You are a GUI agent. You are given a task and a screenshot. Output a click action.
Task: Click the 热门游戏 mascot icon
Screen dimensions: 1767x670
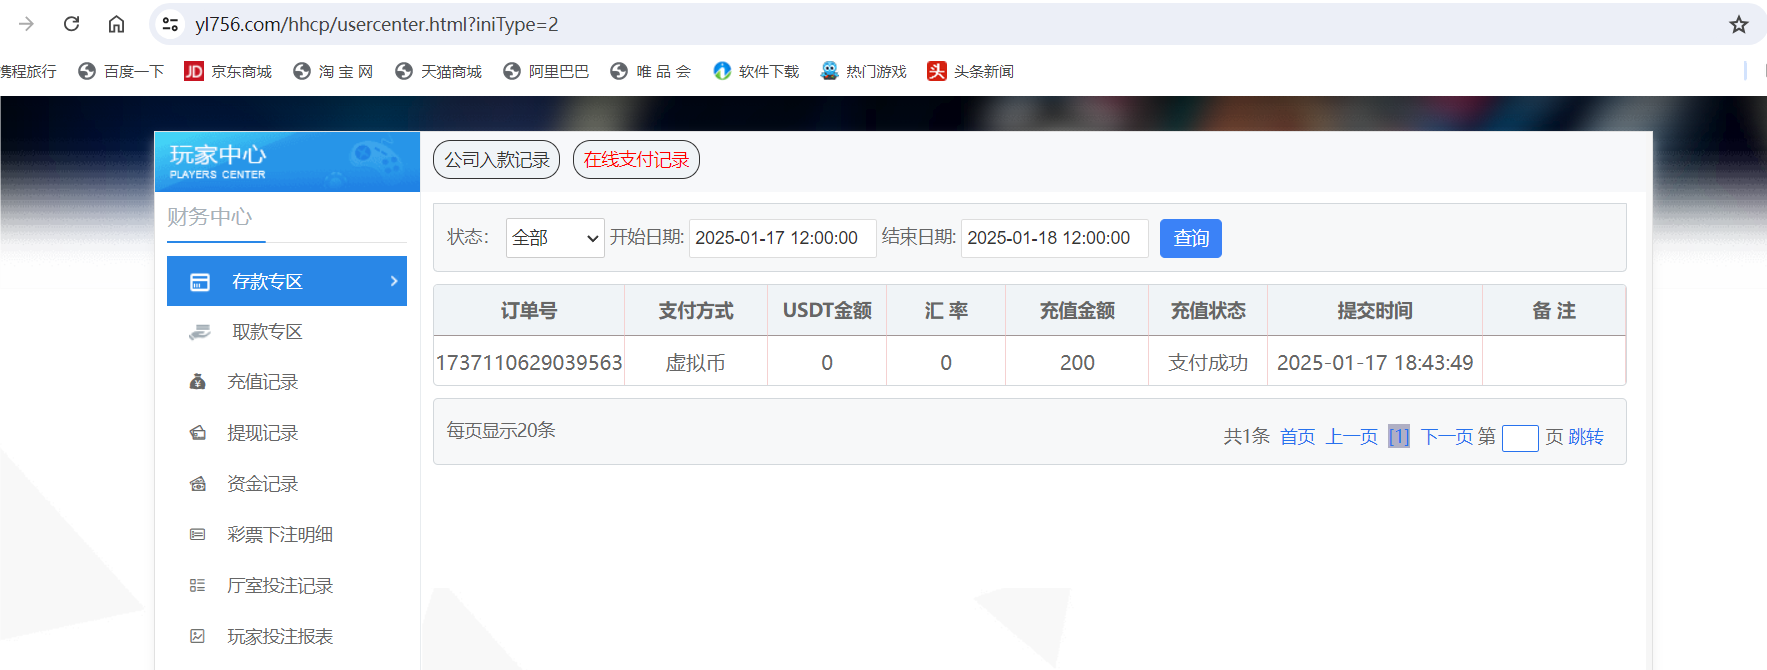pyautogui.click(x=829, y=71)
